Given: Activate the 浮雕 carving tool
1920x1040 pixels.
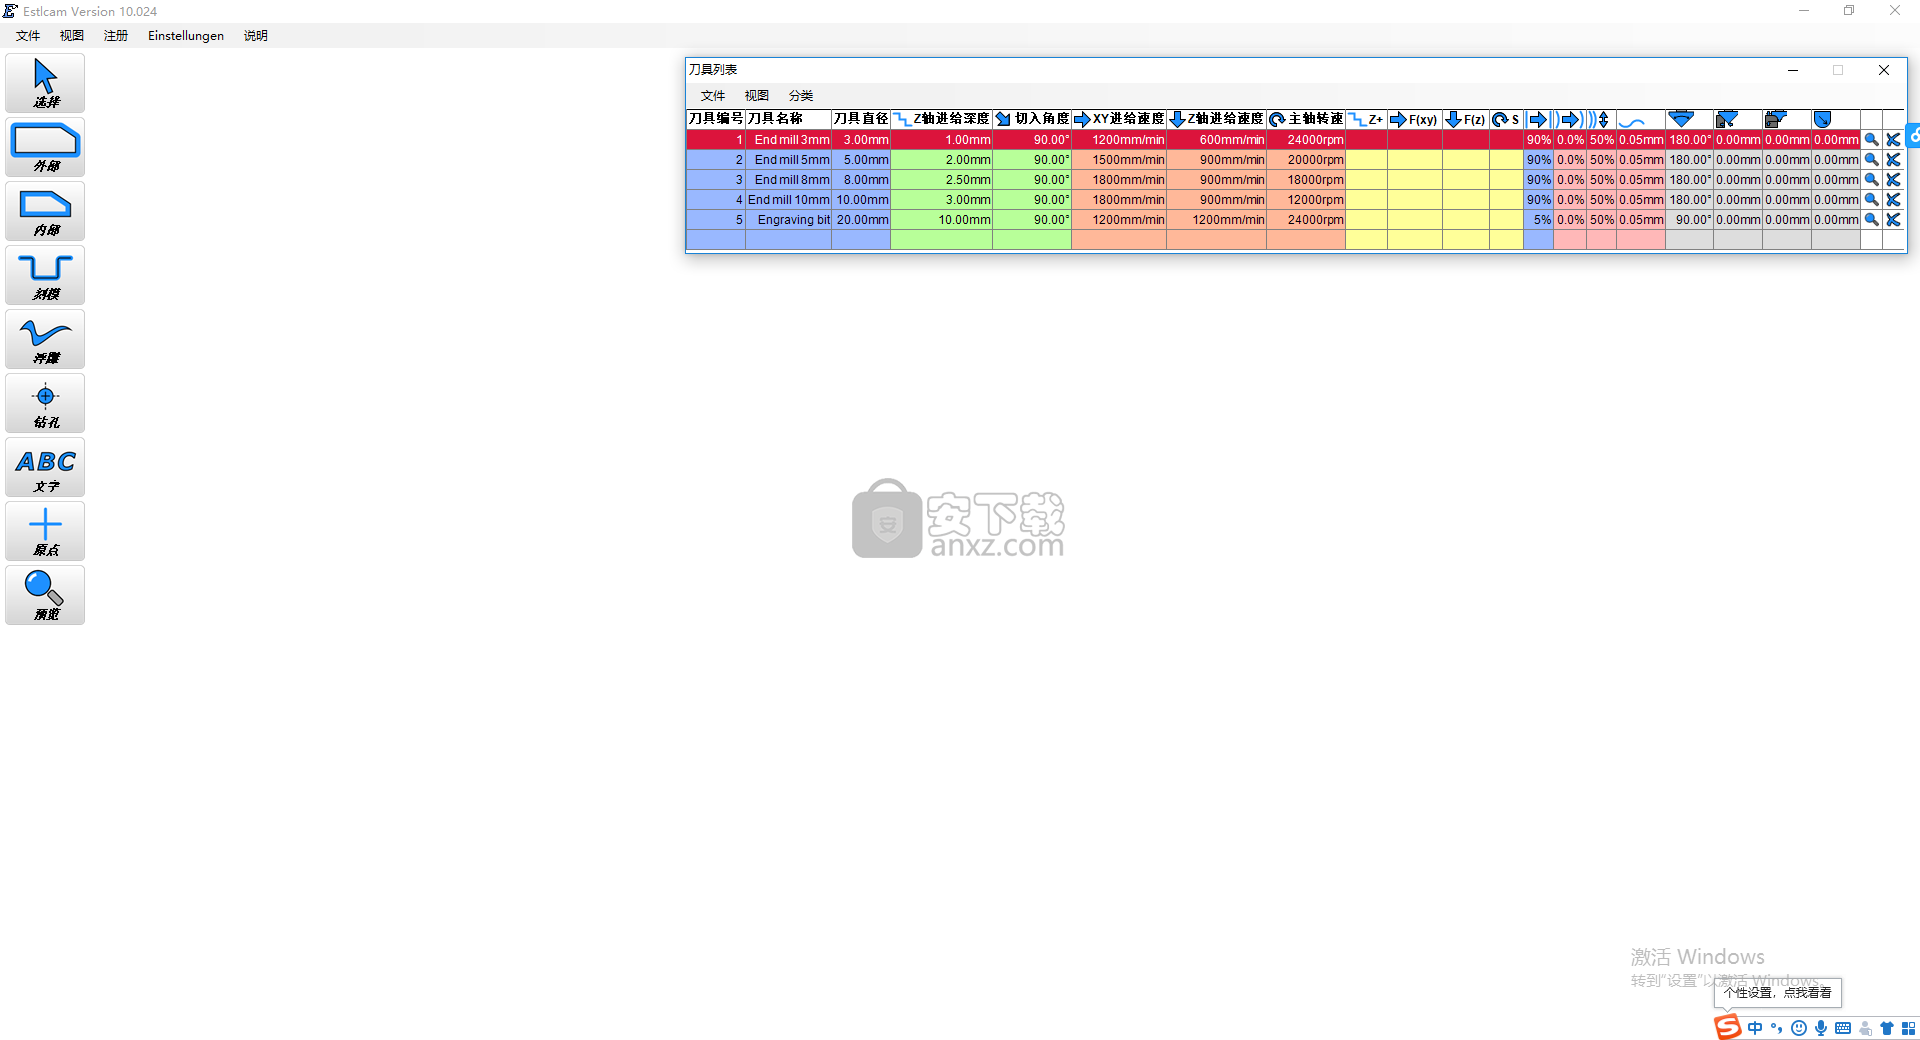Looking at the screenshot, I should coord(45,339).
